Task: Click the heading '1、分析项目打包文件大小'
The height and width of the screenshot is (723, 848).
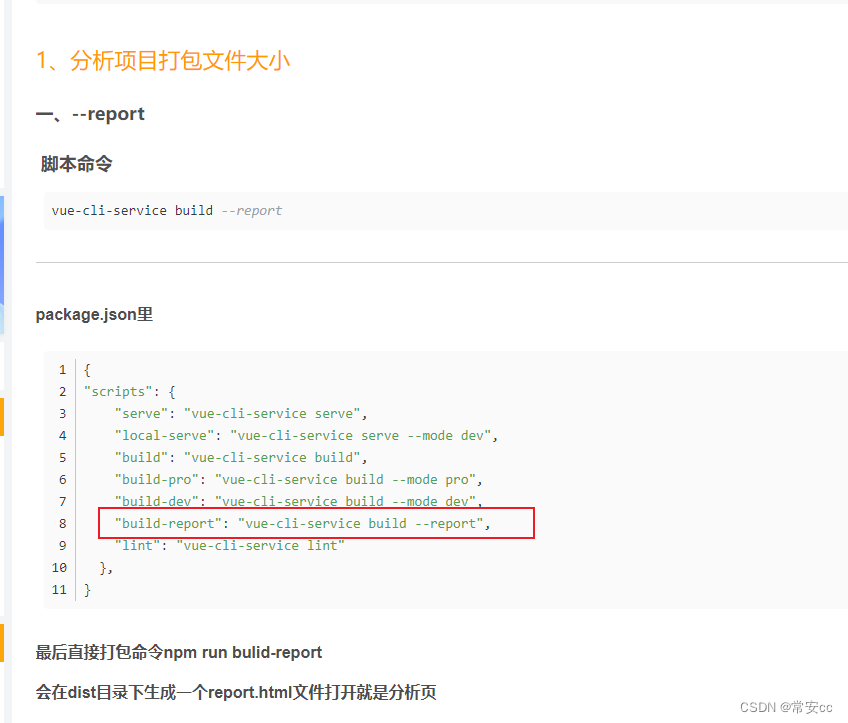Action: tap(163, 60)
